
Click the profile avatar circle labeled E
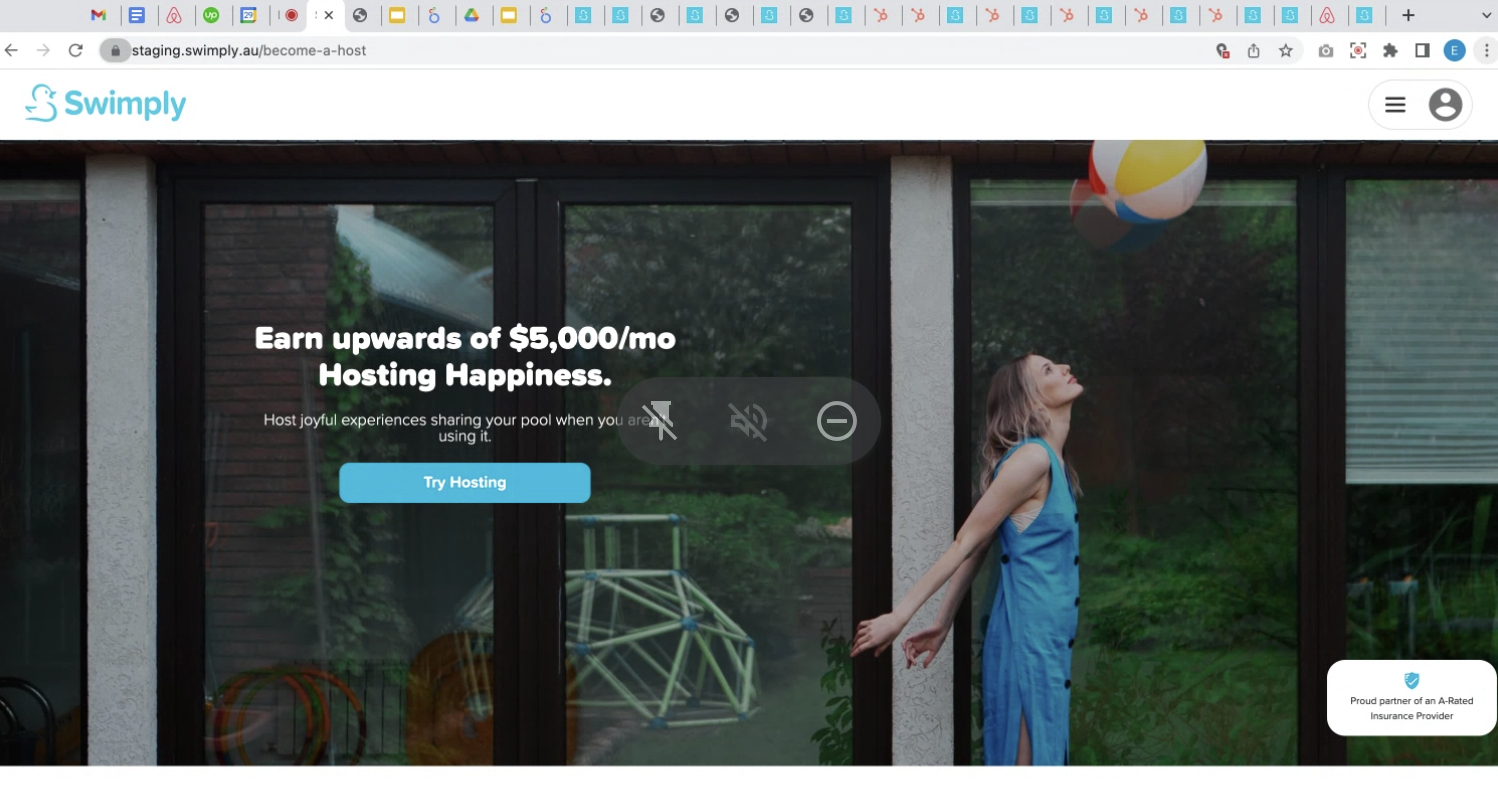click(x=1455, y=50)
